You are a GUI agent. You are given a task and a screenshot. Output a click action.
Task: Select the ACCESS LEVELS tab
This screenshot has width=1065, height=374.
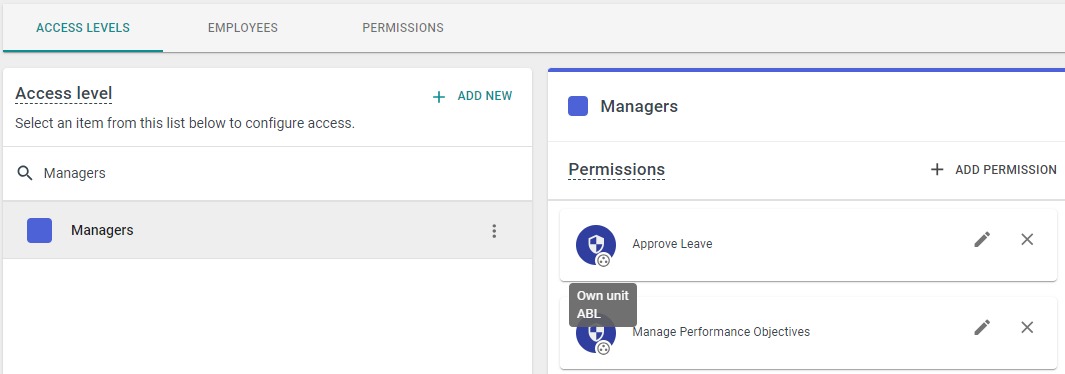pyautogui.click(x=83, y=28)
